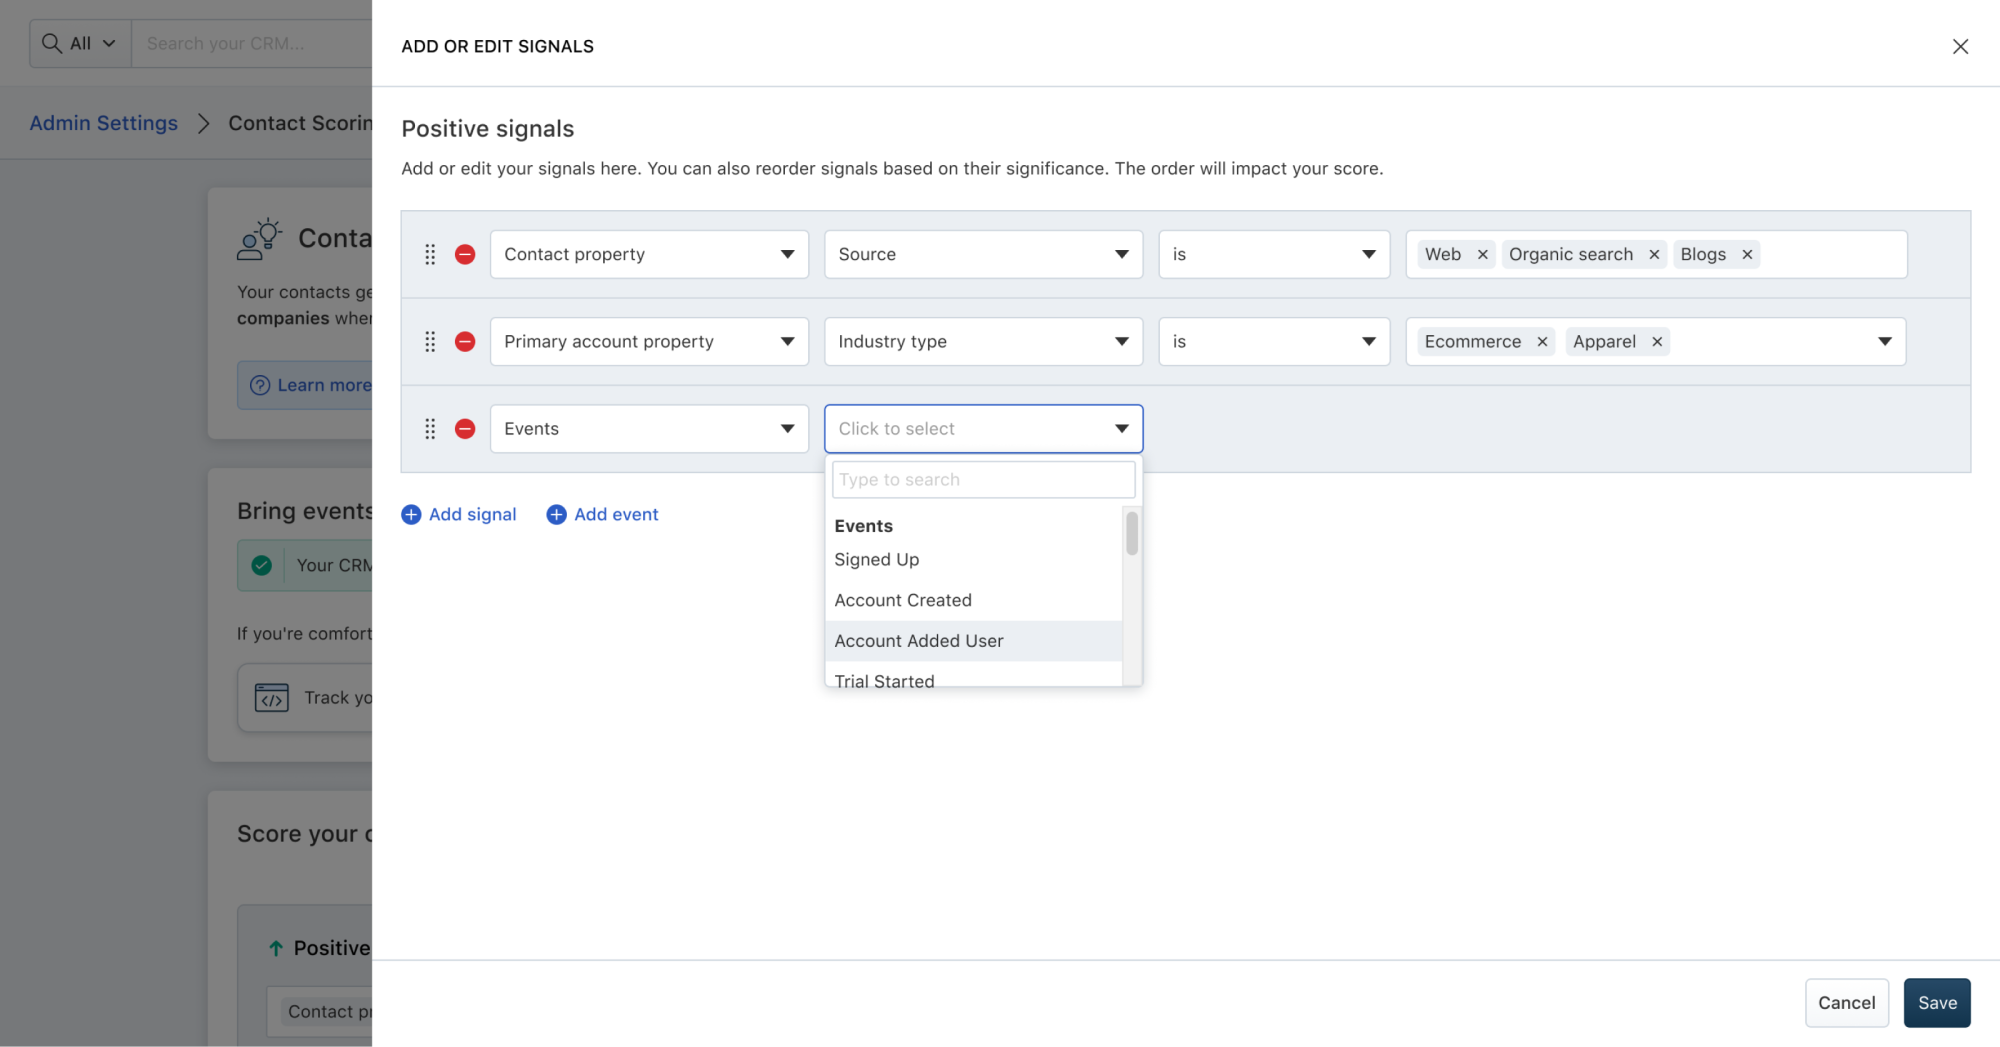Remove the Events signal row
2000x1047 pixels.
pyautogui.click(x=465, y=429)
